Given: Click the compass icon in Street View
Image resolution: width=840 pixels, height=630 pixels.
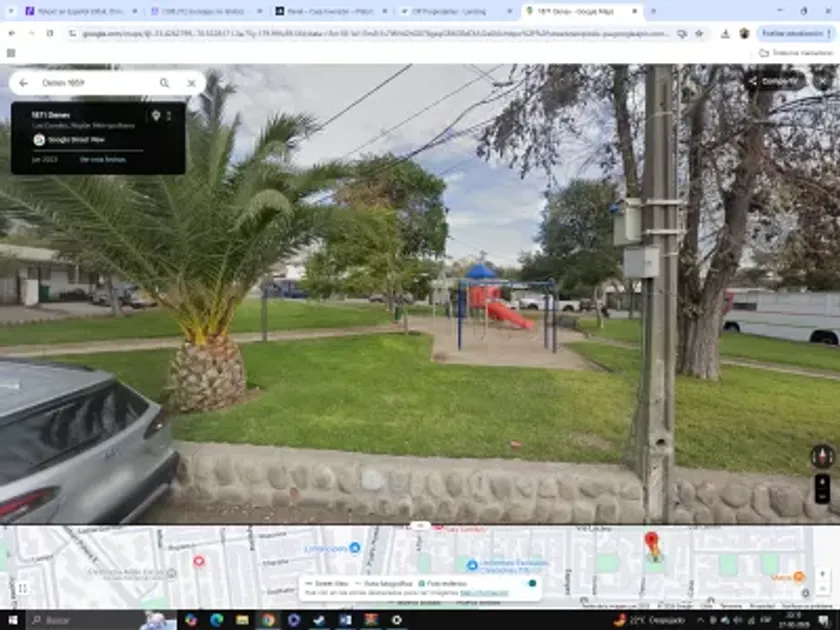Looking at the screenshot, I should click(822, 457).
